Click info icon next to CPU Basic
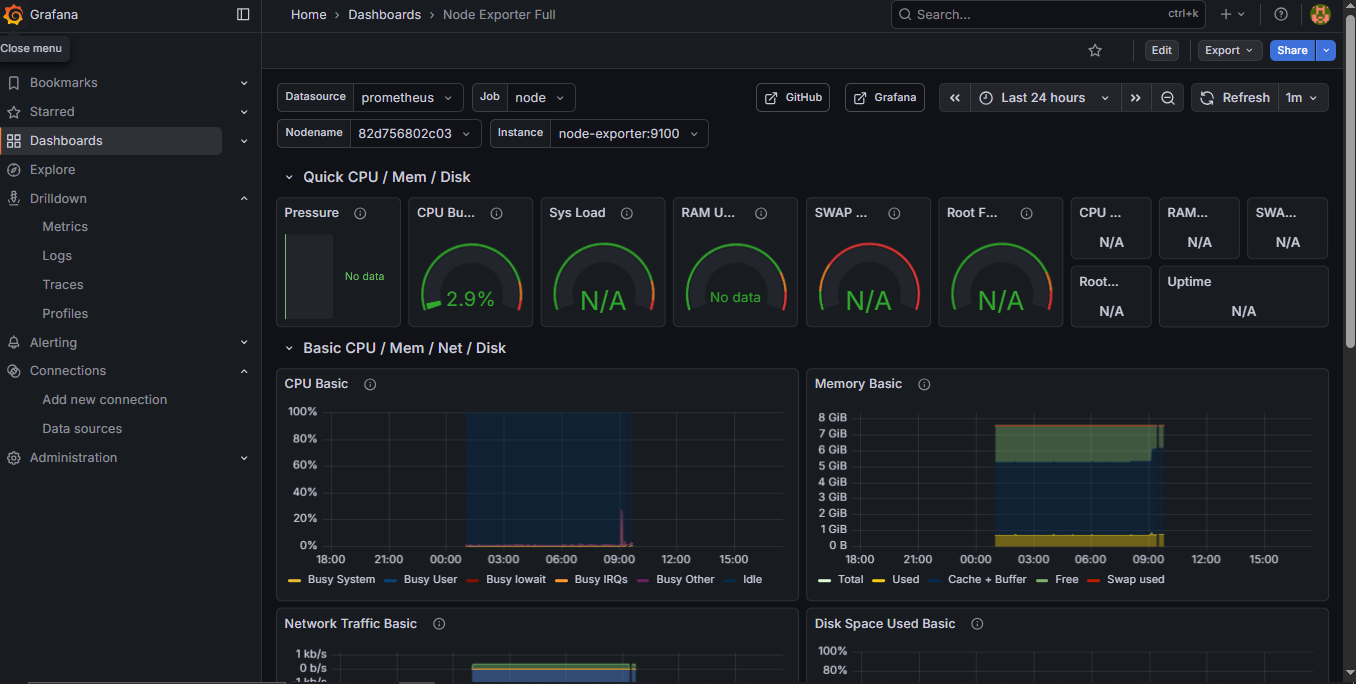Viewport: 1356px width, 684px height. click(x=370, y=384)
